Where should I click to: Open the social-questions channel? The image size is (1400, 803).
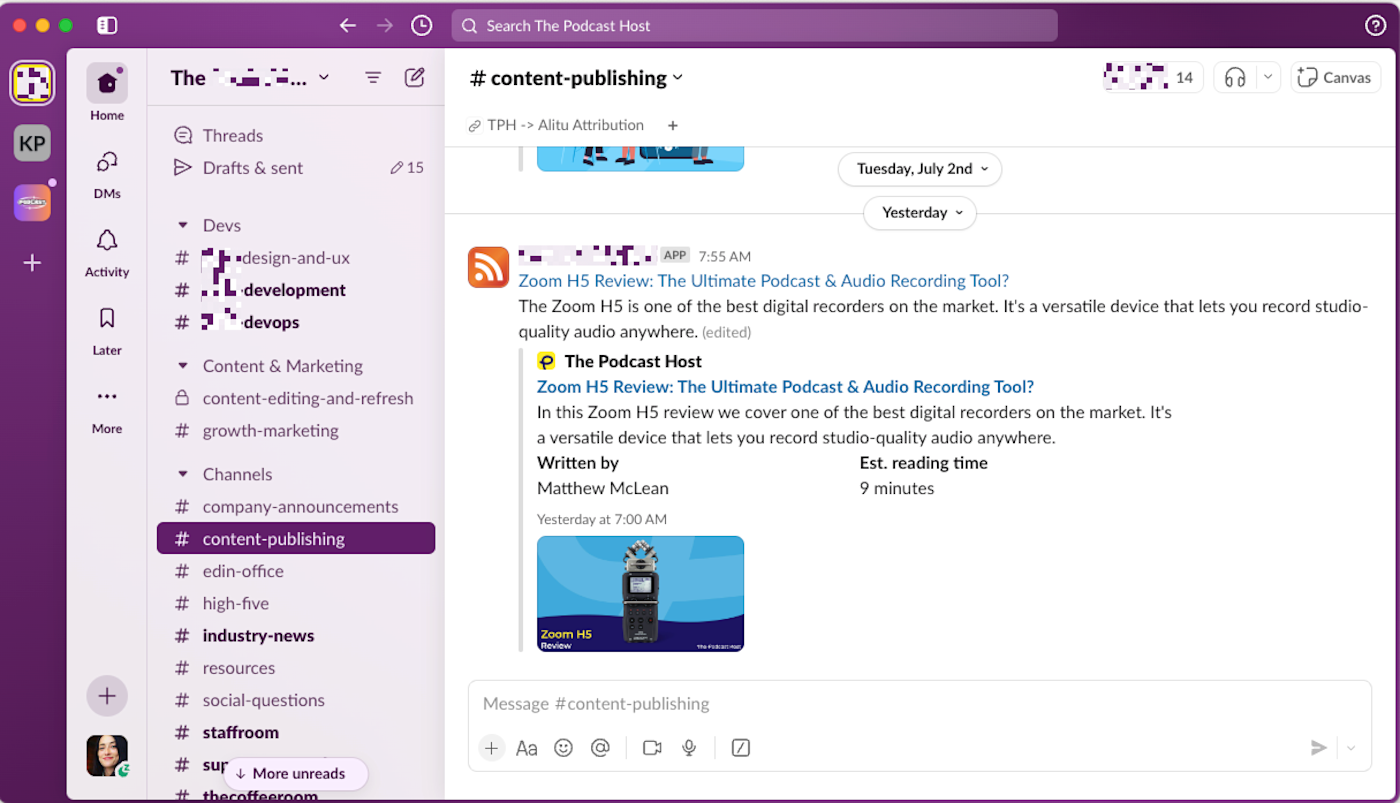click(x=296, y=700)
